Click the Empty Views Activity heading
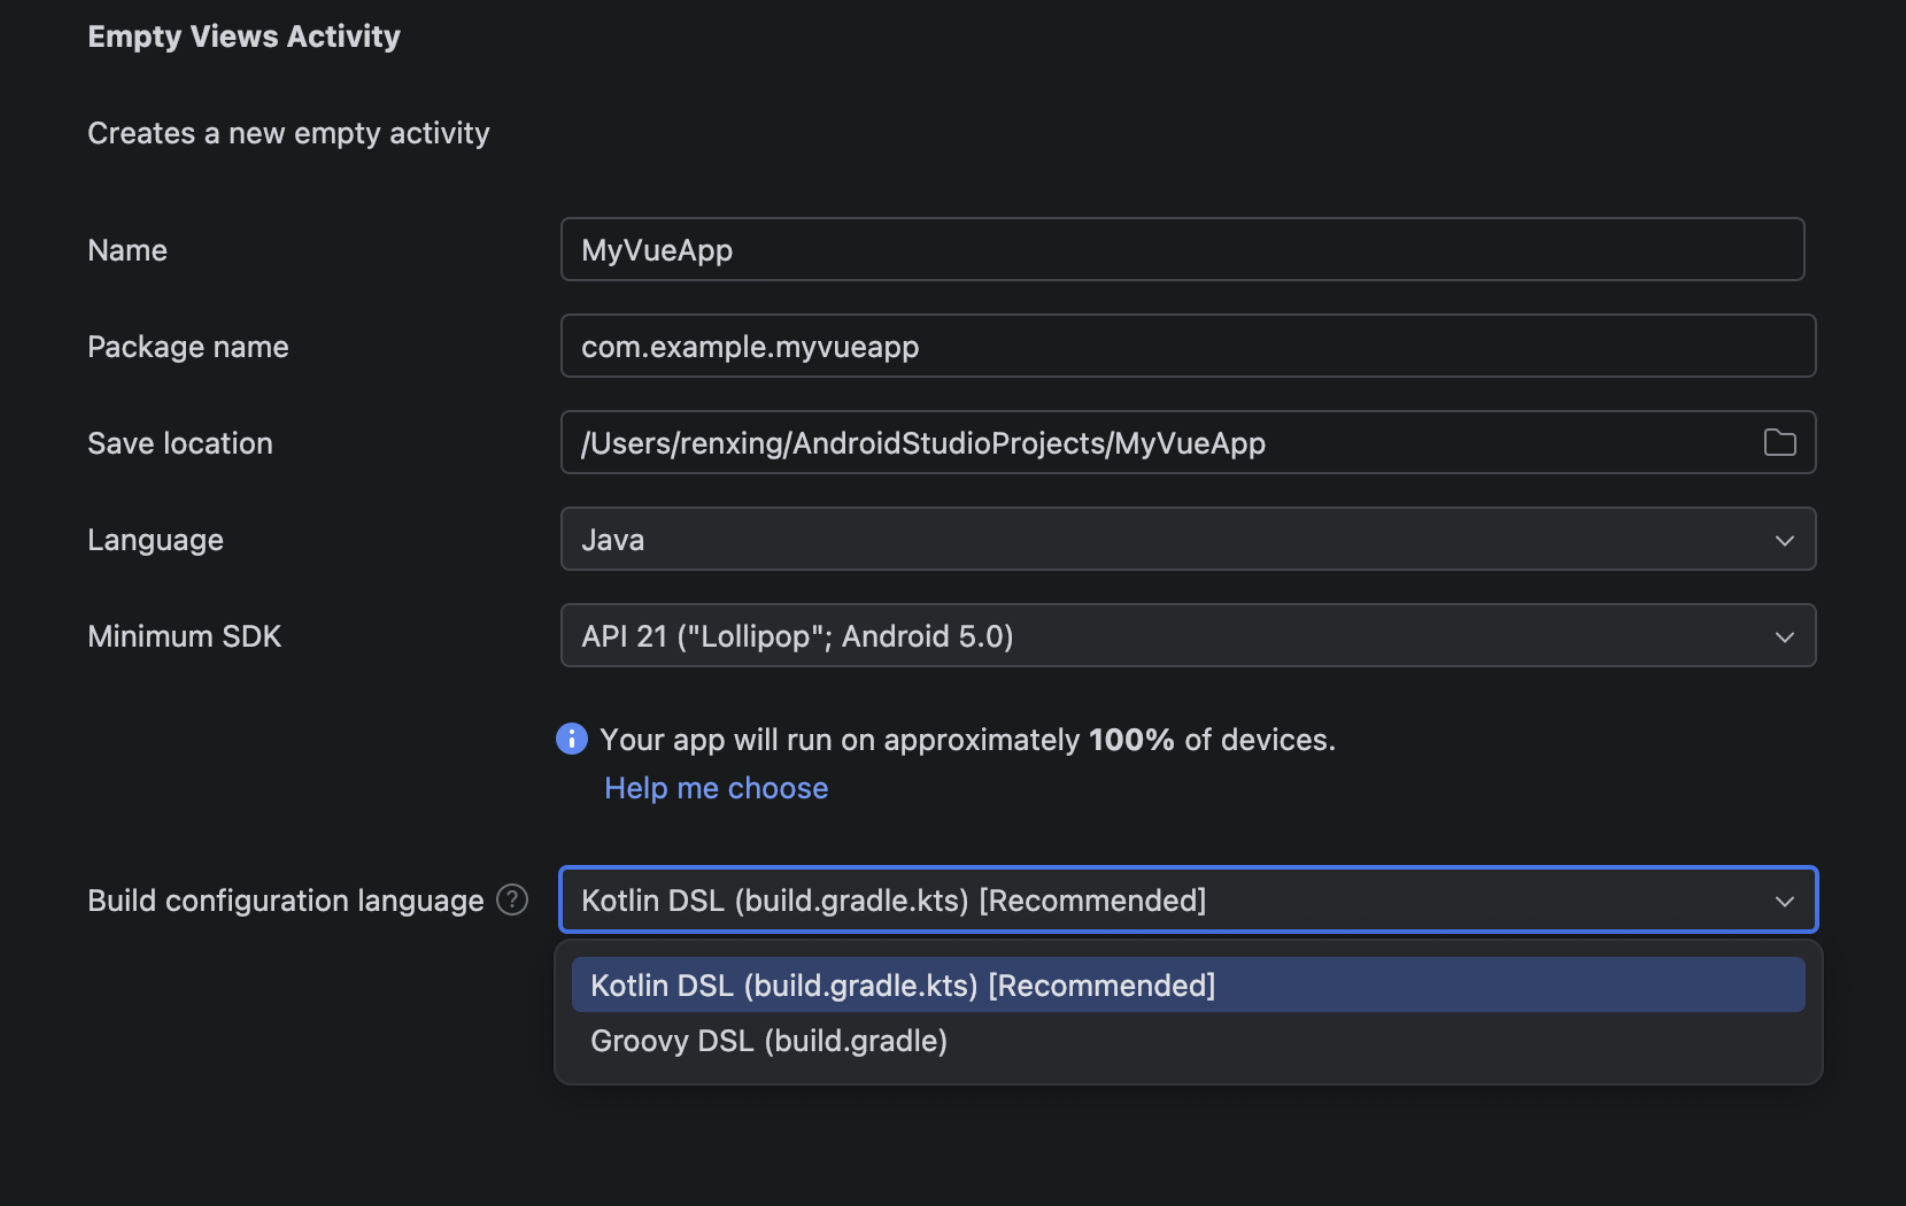This screenshot has width=1906, height=1206. pos(243,36)
